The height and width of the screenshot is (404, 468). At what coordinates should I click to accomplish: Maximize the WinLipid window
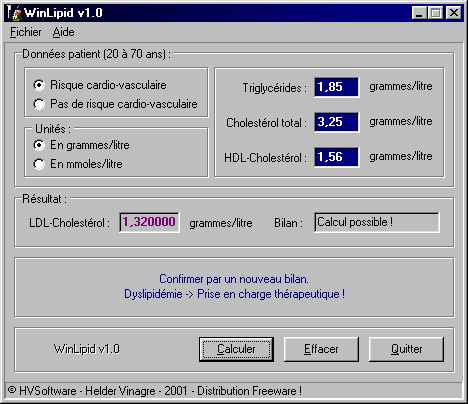tap(435, 13)
